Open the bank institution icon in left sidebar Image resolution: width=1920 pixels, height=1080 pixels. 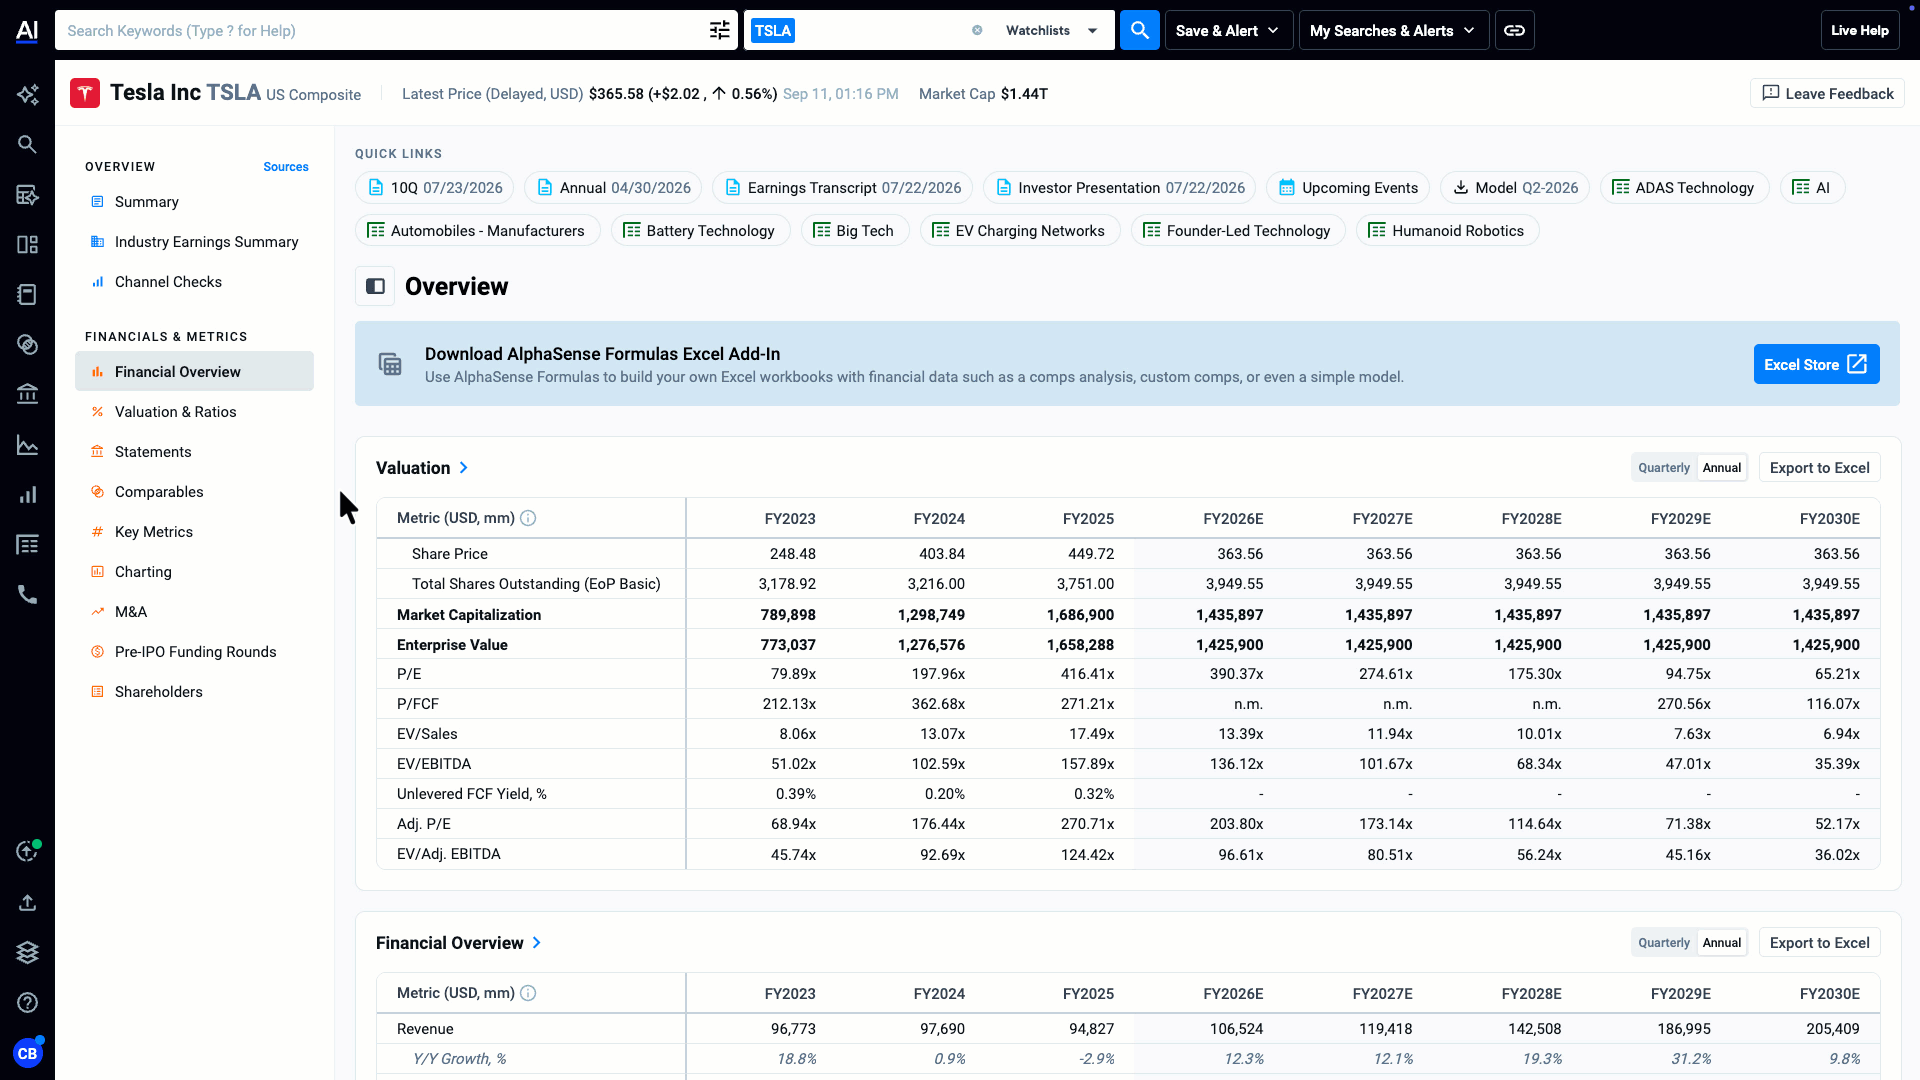tap(27, 394)
